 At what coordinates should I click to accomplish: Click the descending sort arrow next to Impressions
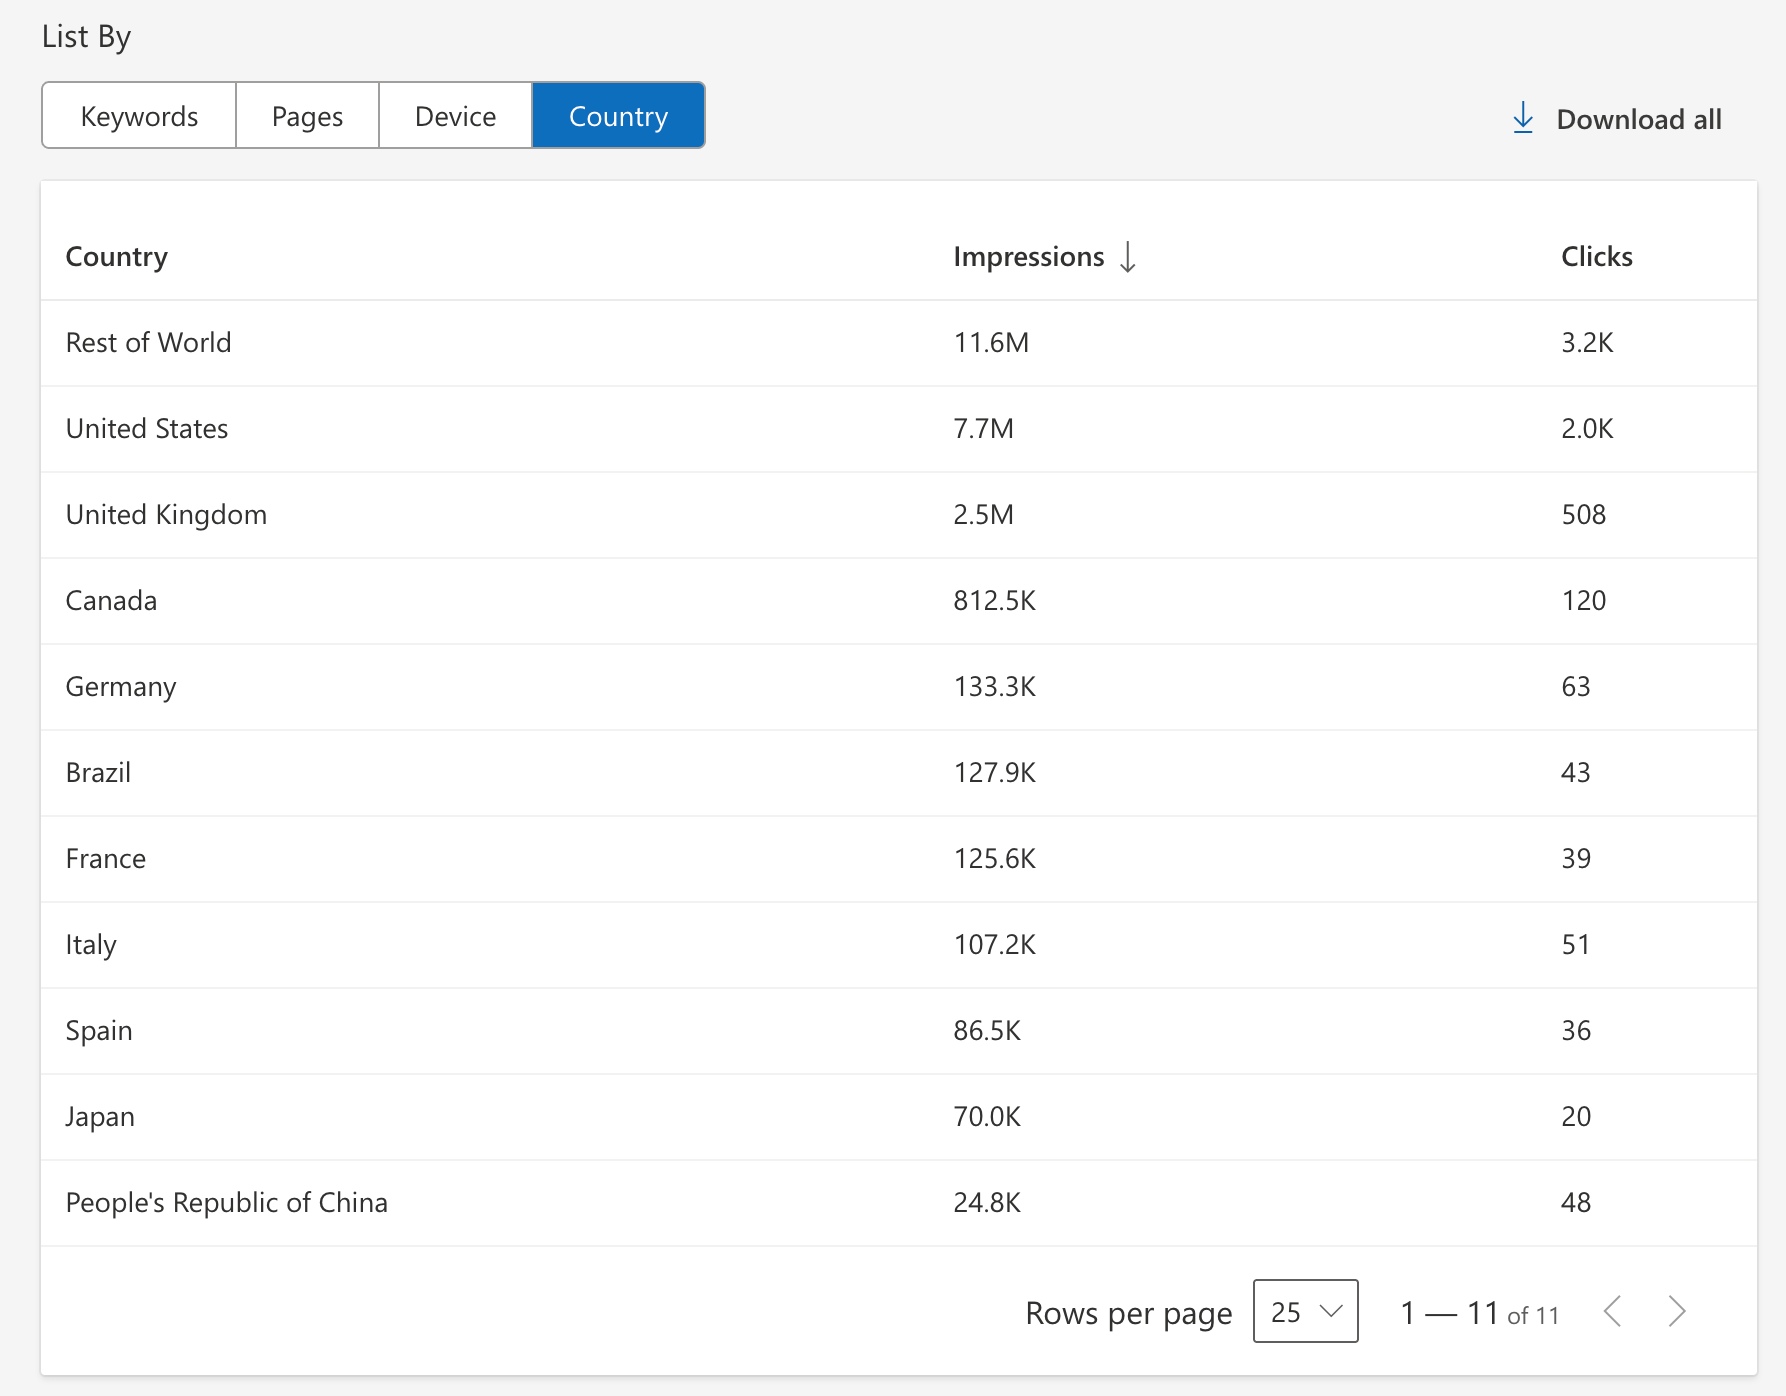click(x=1129, y=257)
